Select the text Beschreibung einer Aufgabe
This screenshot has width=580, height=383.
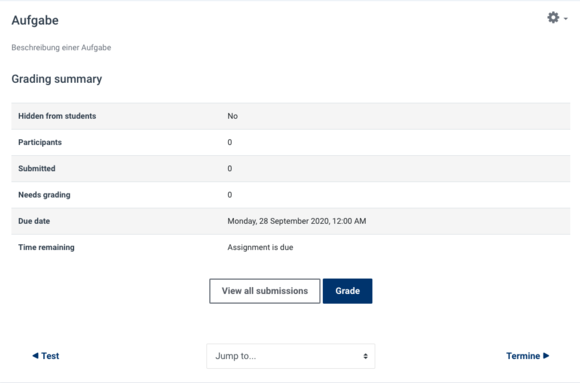[61, 47]
